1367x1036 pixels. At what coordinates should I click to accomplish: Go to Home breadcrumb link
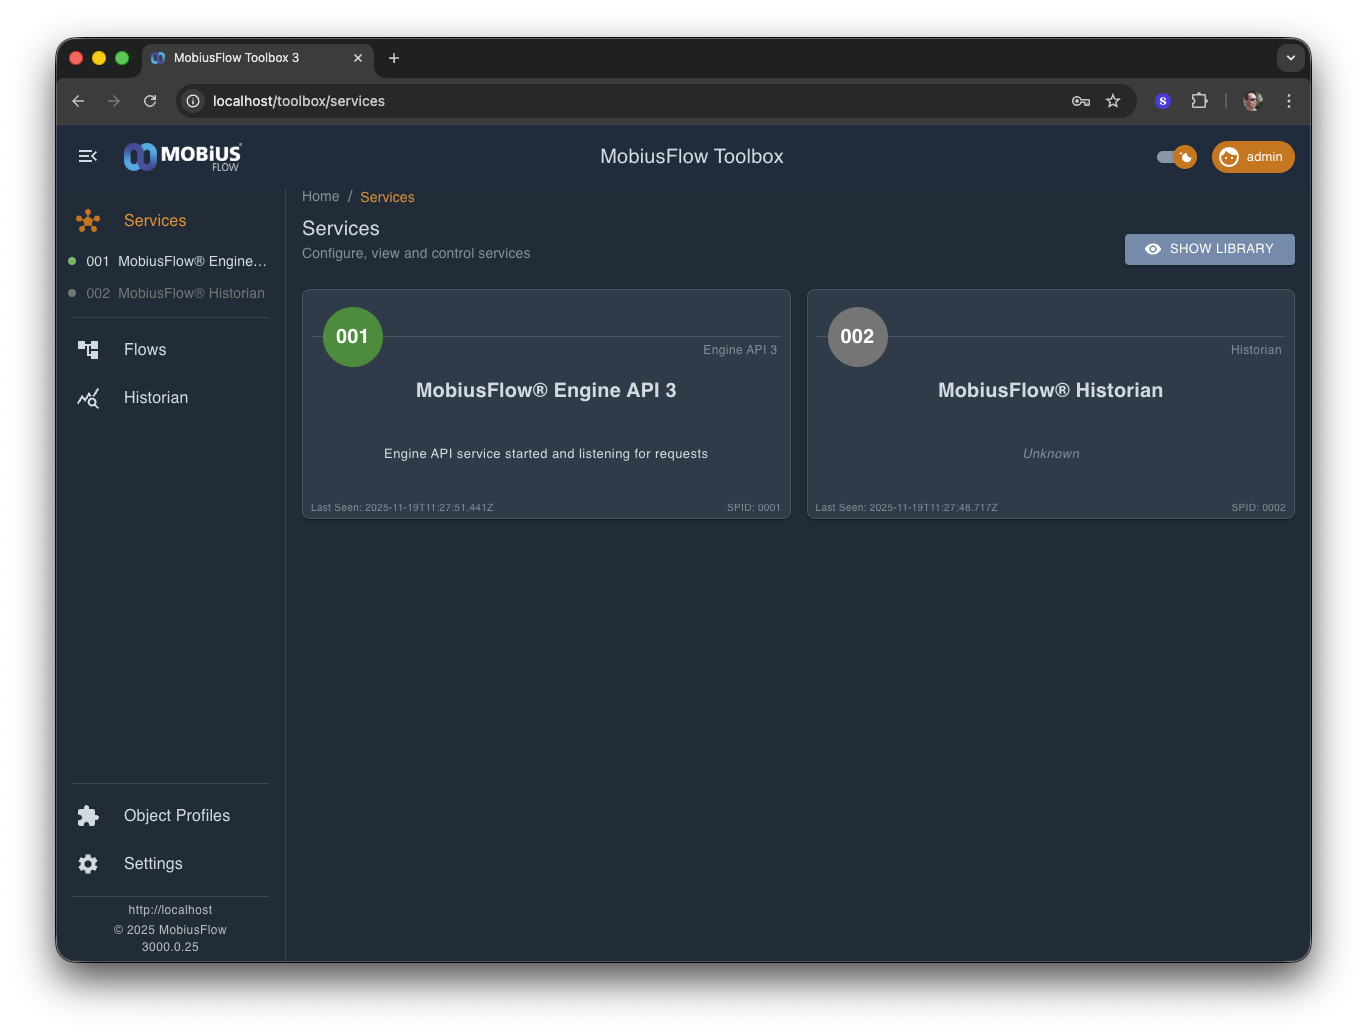320,197
